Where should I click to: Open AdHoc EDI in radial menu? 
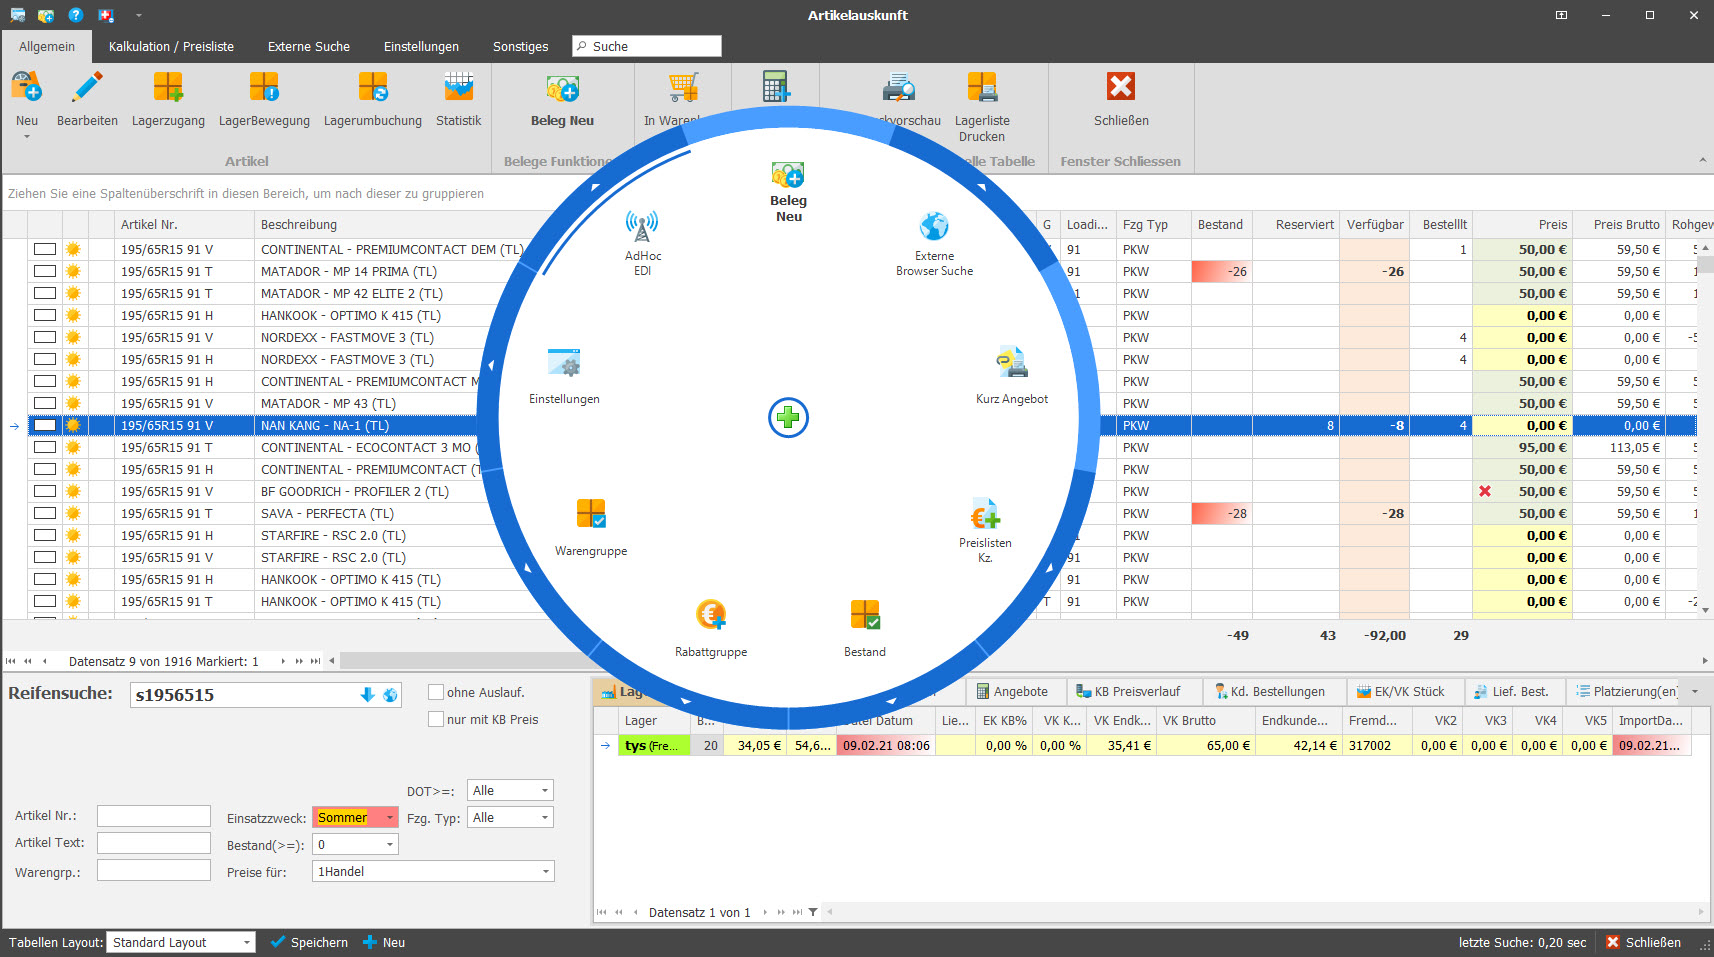642,243
